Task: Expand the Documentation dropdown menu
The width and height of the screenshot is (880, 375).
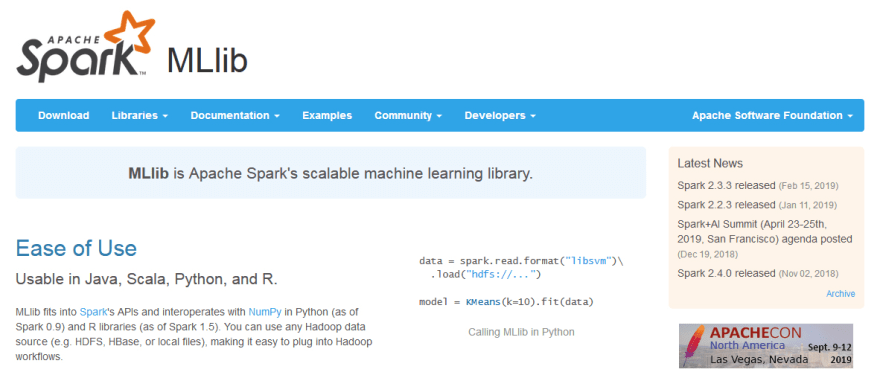Action: click(235, 116)
